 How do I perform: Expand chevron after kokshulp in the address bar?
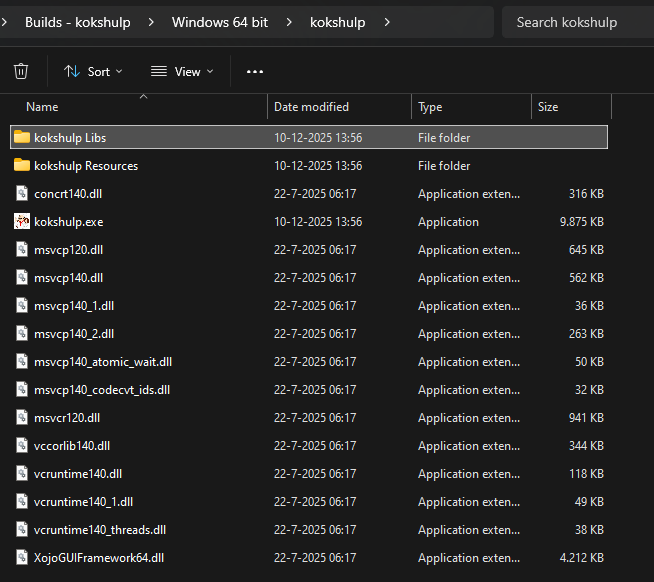point(386,22)
